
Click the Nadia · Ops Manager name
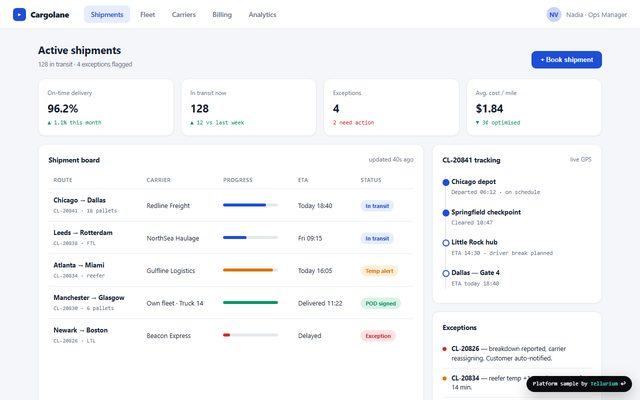[x=596, y=15]
